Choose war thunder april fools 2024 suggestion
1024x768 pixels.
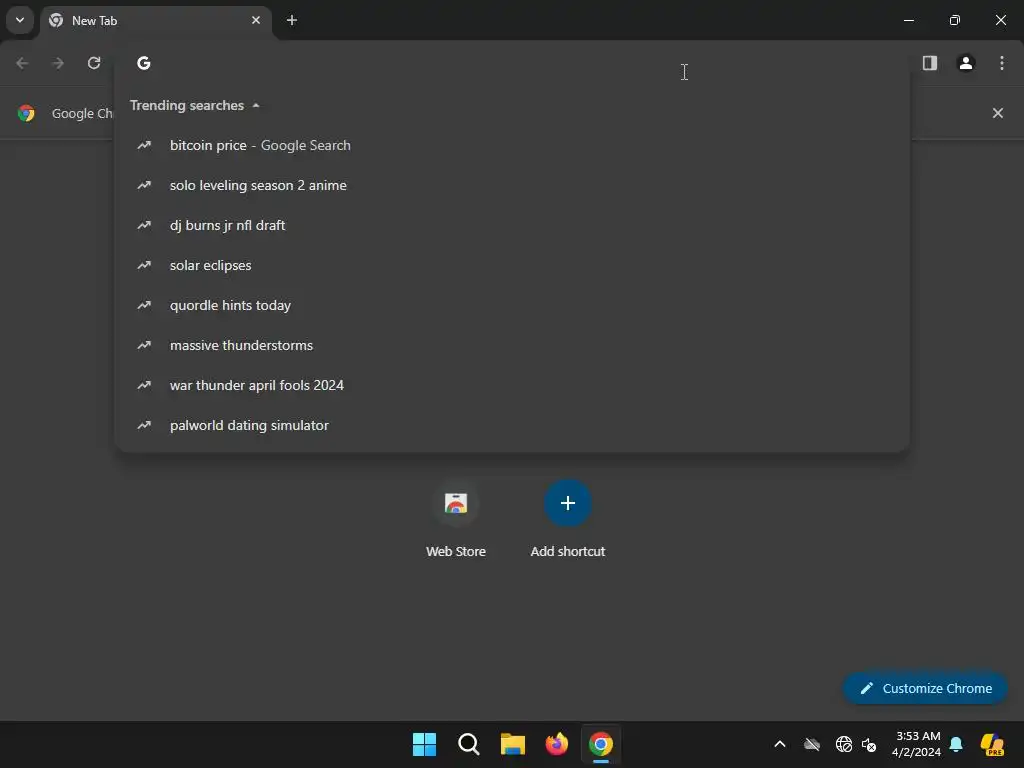tap(512, 385)
